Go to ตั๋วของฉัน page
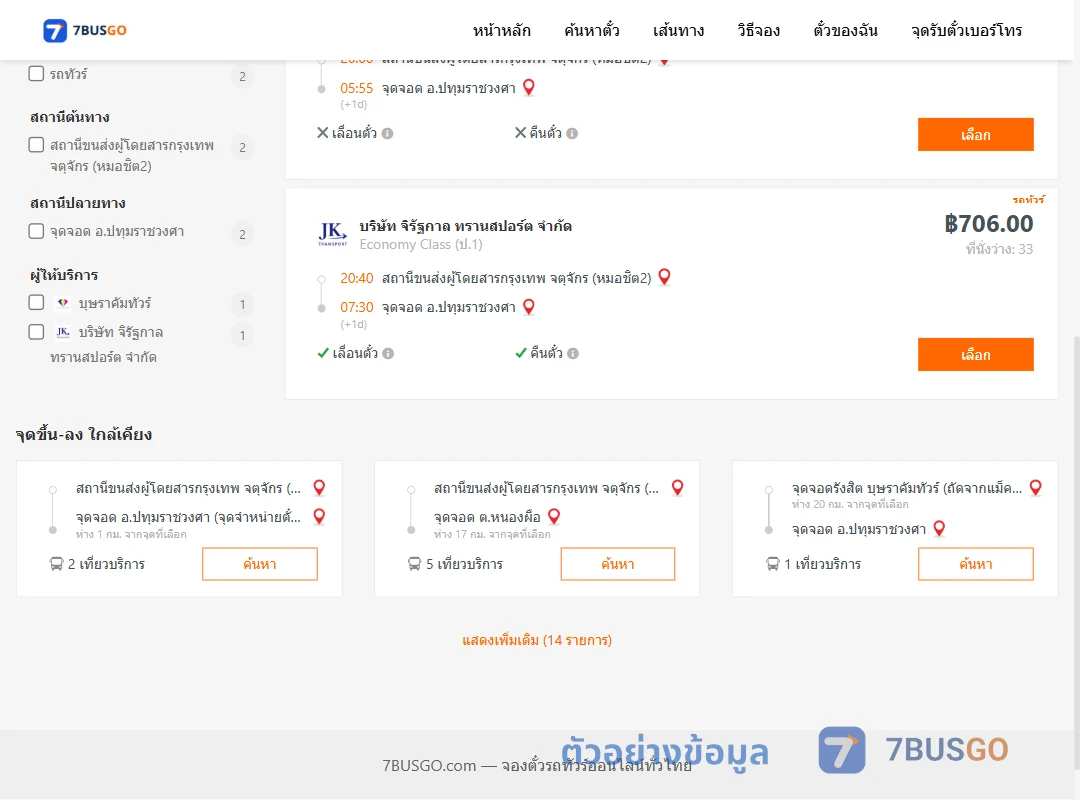Screen dimensions: 1080x800 (x=845, y=30)
